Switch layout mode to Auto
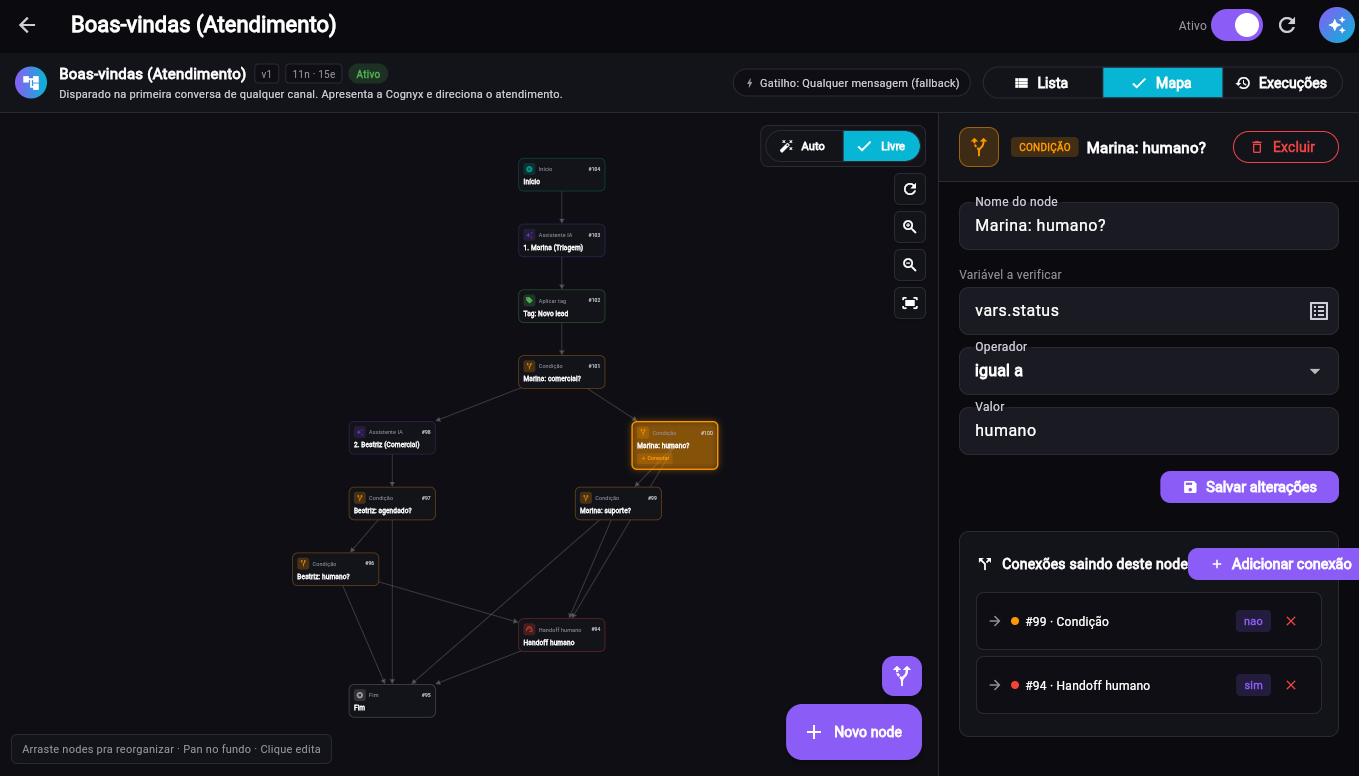Image resolution: width=1359 pixels, height=776 pixels. 804,146
